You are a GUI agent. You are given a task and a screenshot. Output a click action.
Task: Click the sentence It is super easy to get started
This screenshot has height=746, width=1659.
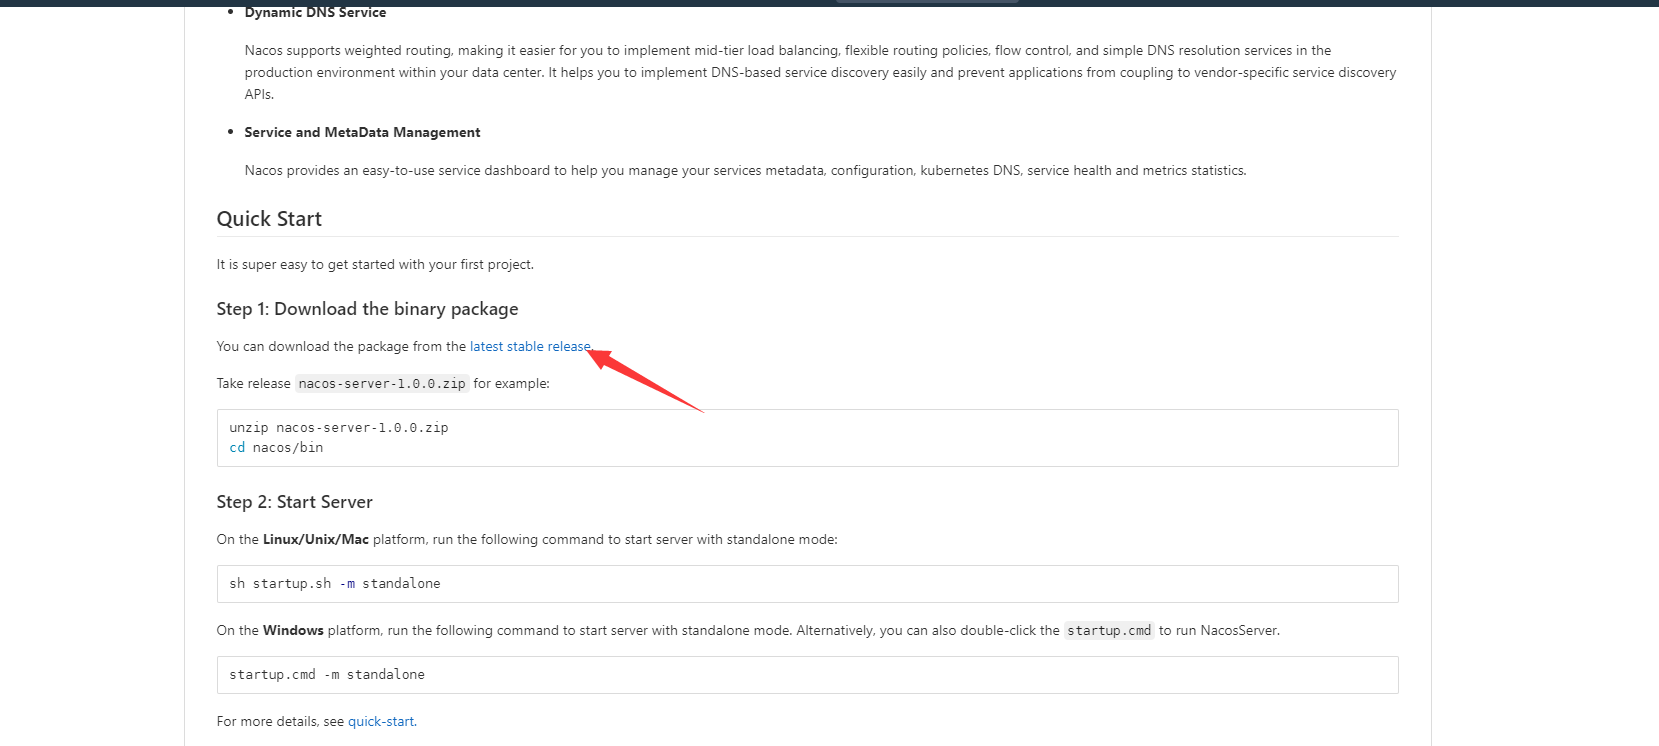coord(375,265)
